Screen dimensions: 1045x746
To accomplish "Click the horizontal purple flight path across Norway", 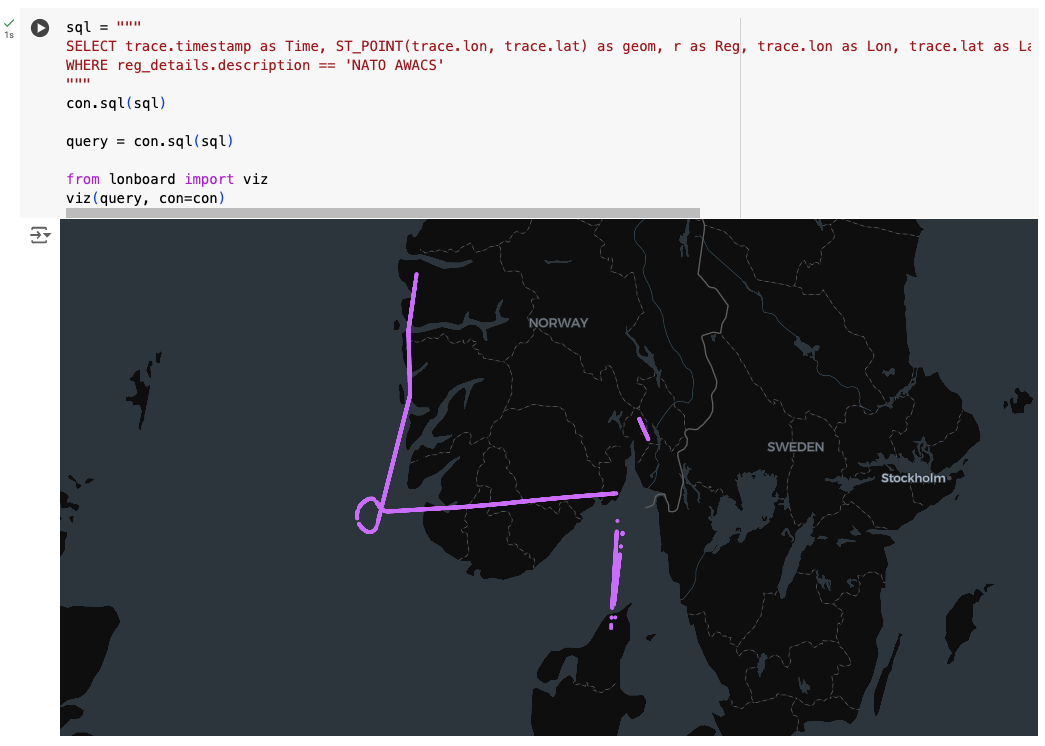I will coord(500,502).
